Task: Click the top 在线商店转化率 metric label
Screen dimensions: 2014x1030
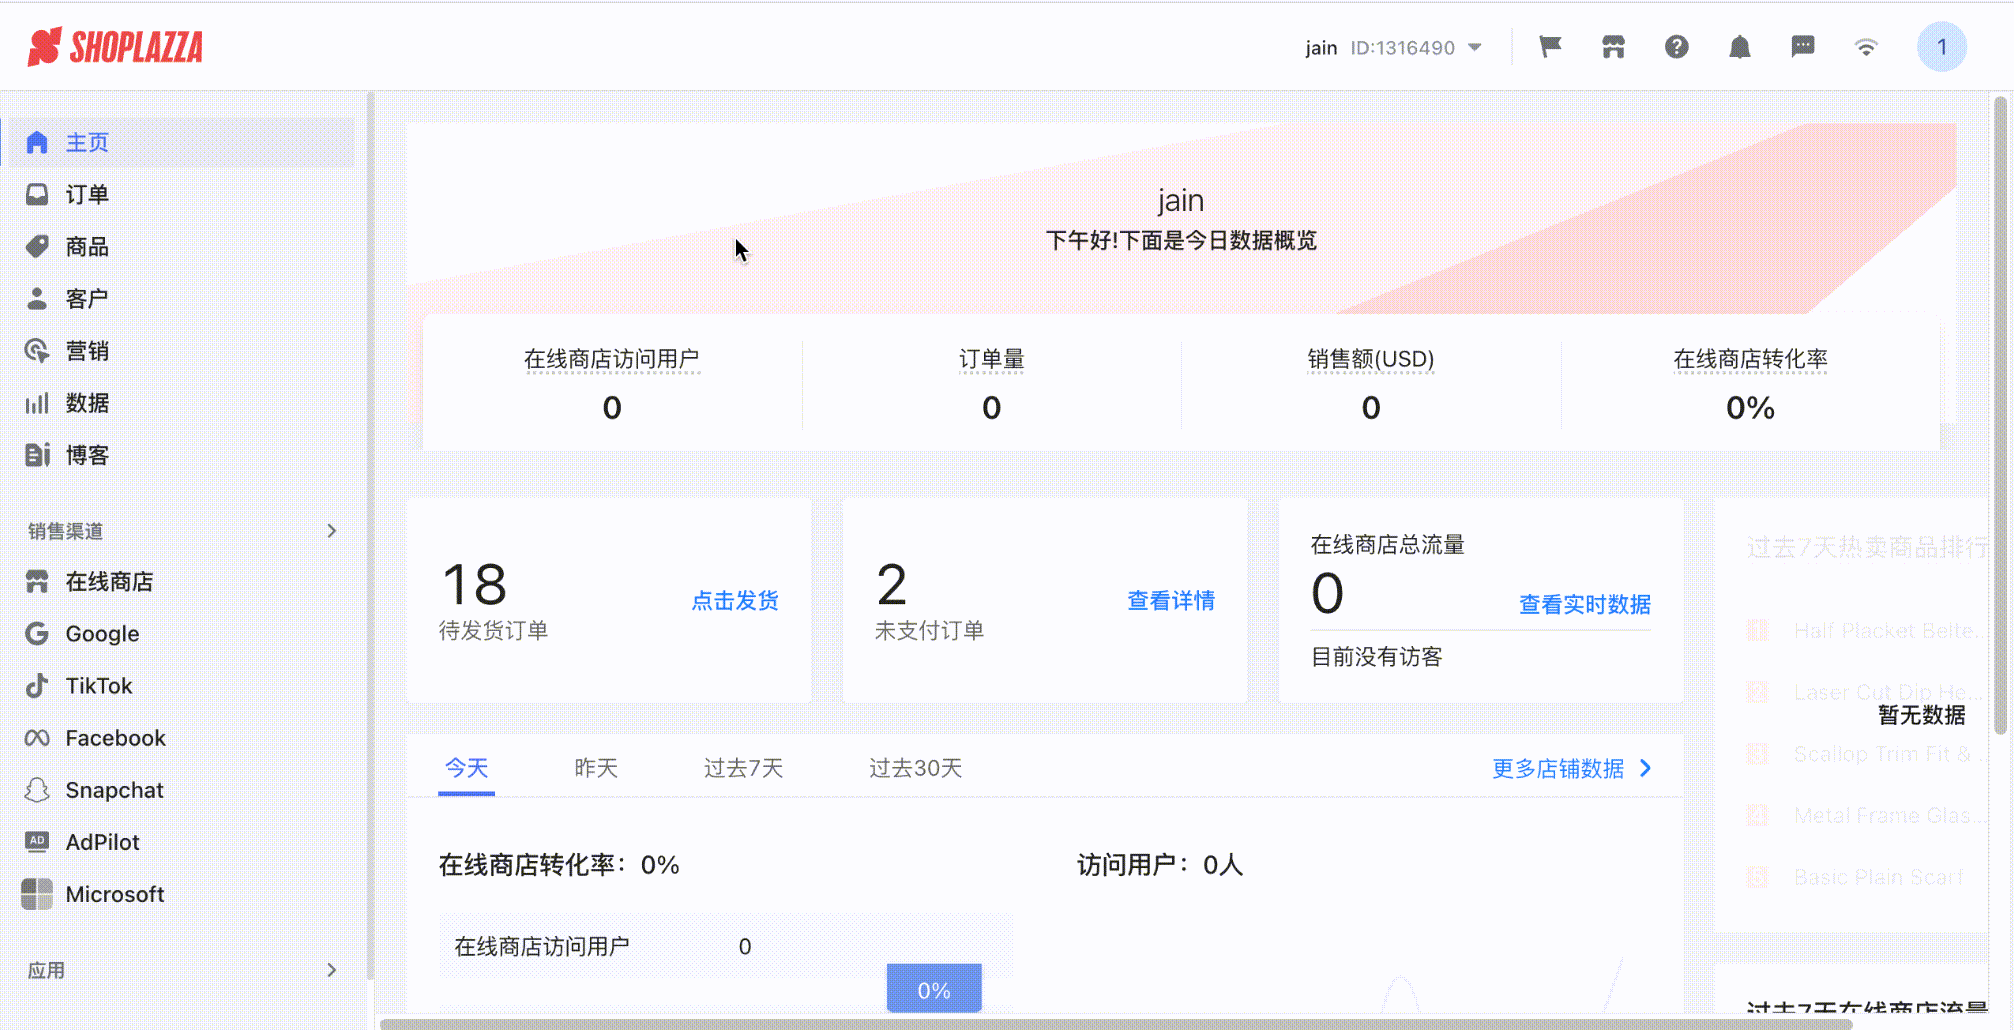Action: [x=1750, y=359]
